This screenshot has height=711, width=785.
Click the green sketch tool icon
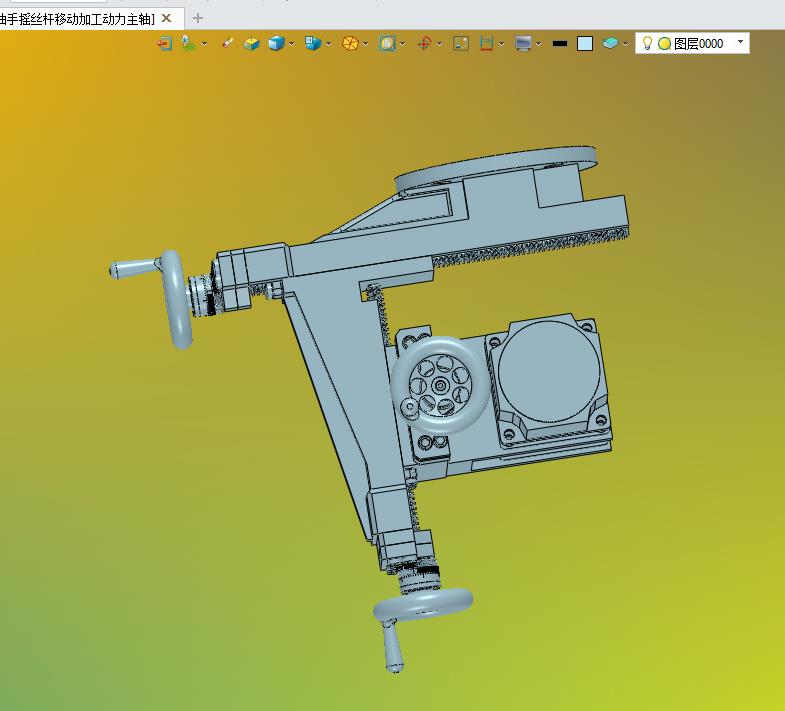(x=189, y=44)
